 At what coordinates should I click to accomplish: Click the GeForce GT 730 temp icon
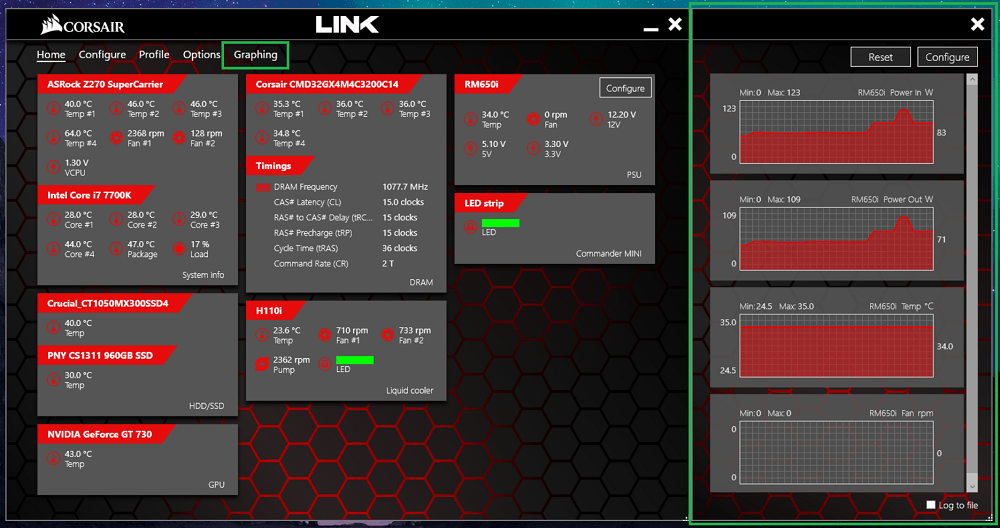[54, 458]
